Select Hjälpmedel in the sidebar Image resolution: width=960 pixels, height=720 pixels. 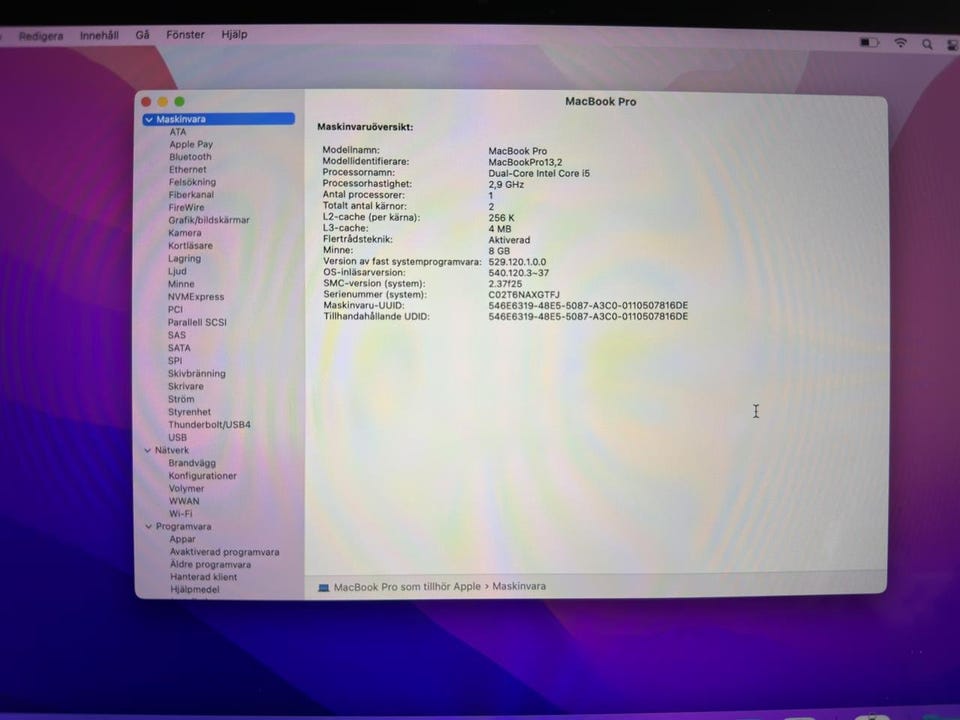pos(195,590)
